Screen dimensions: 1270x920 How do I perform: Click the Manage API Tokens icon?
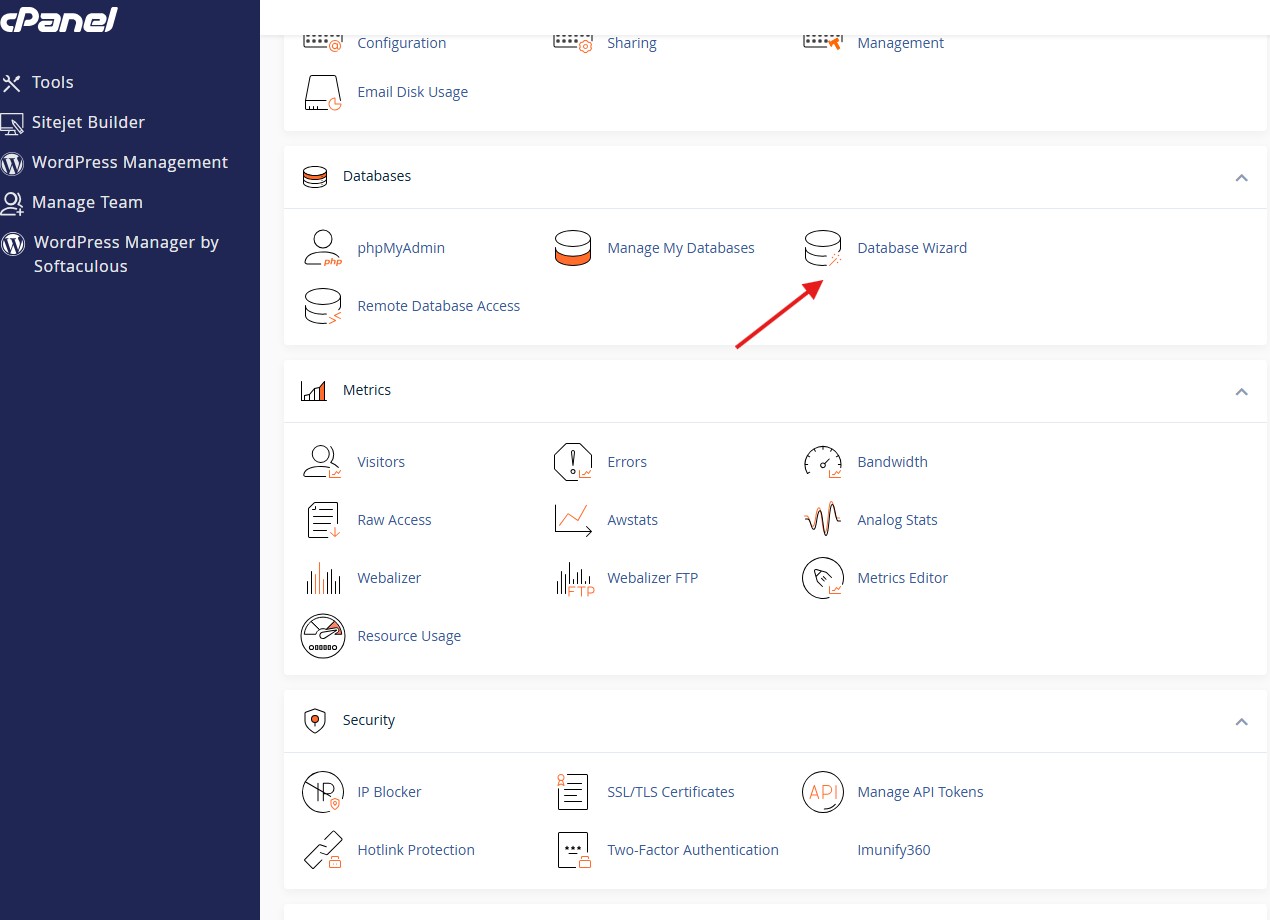point(823,792)
